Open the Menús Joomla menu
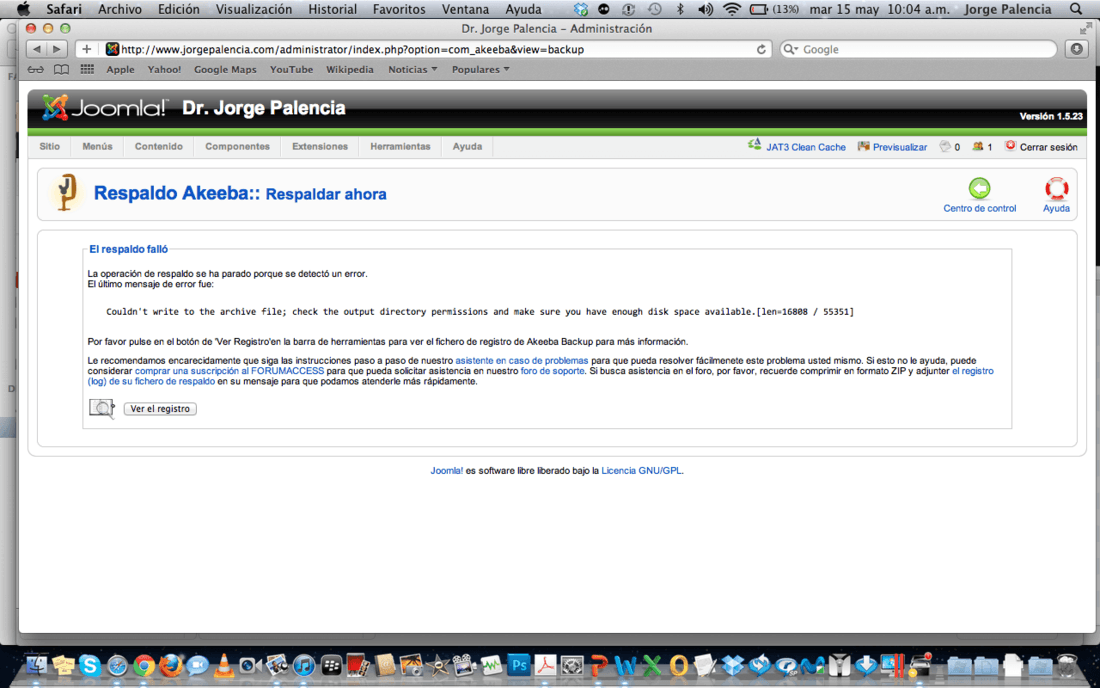The width and height of the screenshot is (1100, 688). pyautogui.click(x=97, y=146)
